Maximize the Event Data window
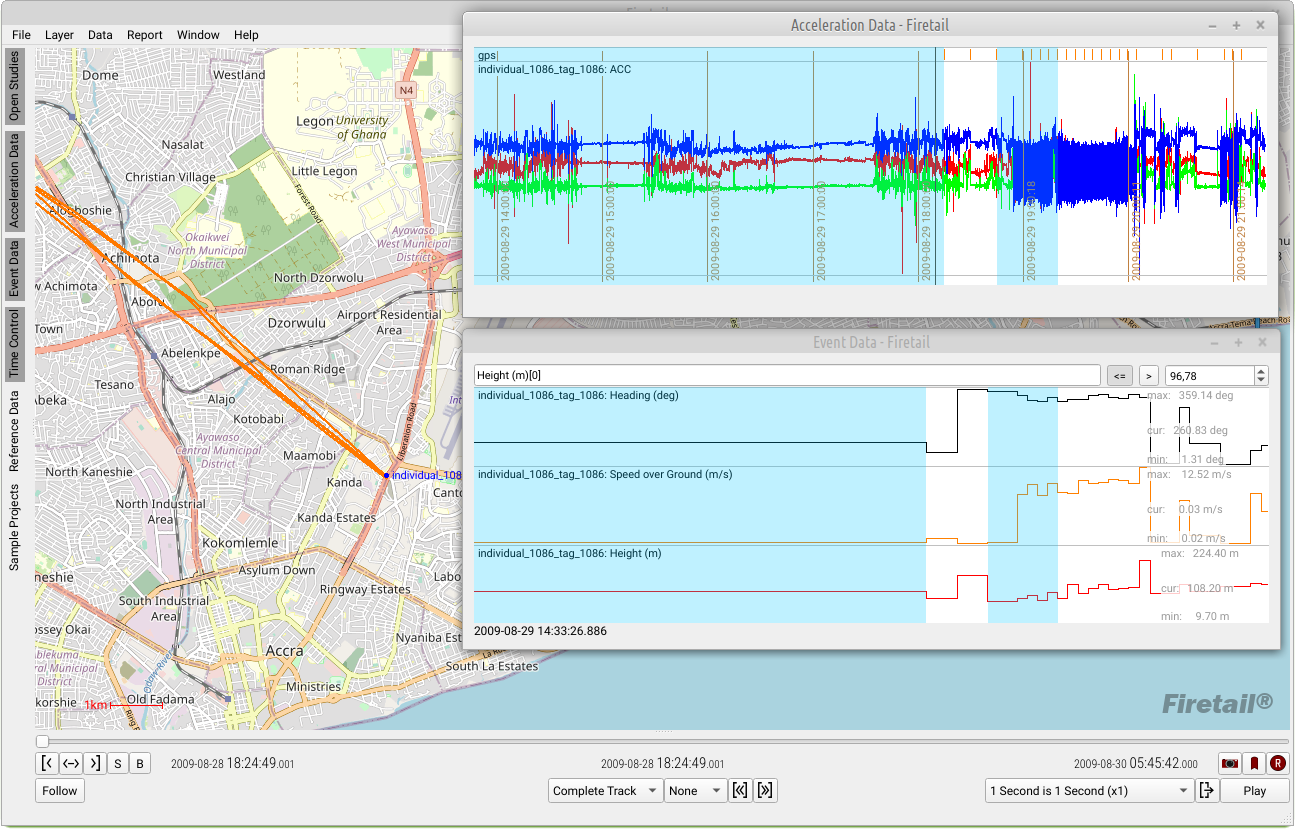This screenshot has height=829, width=1295. [x=1238, y=342]
